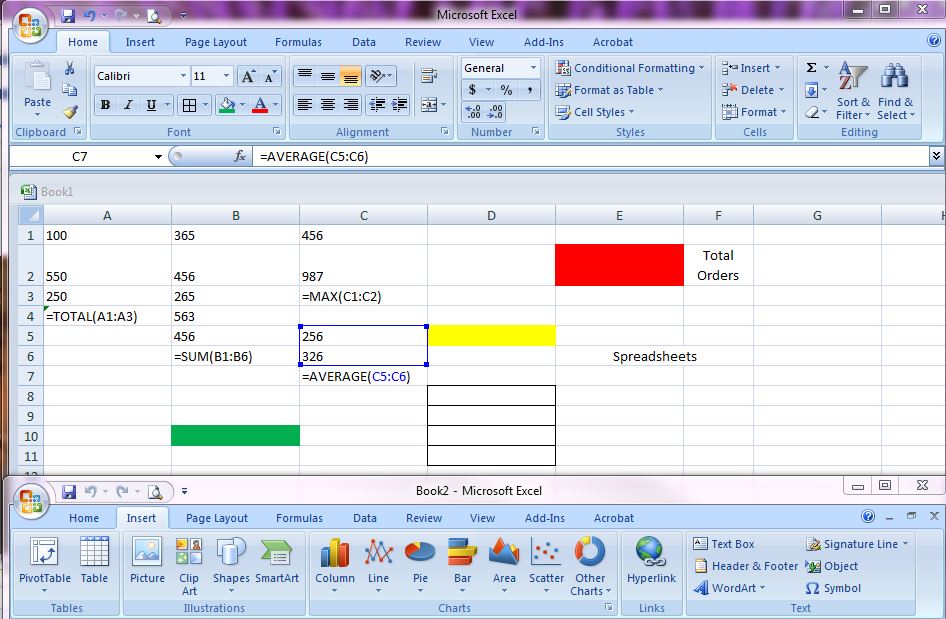Click the Scatter chart icon

point(546,561)
